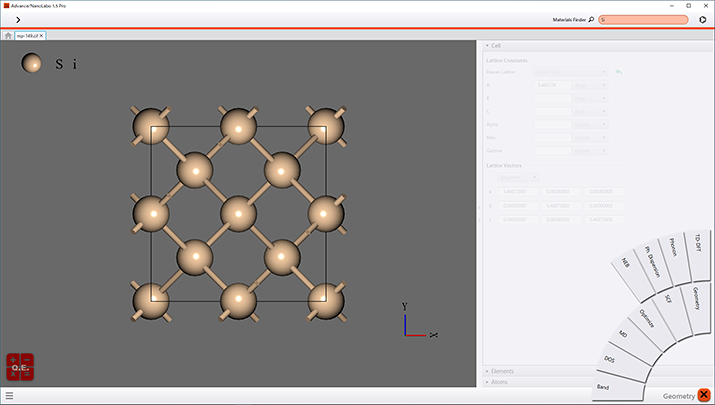The width and height of the screenshot is (715, 405).
Task: Click the Materials Finder search magnifier
Action: (591, 20)
